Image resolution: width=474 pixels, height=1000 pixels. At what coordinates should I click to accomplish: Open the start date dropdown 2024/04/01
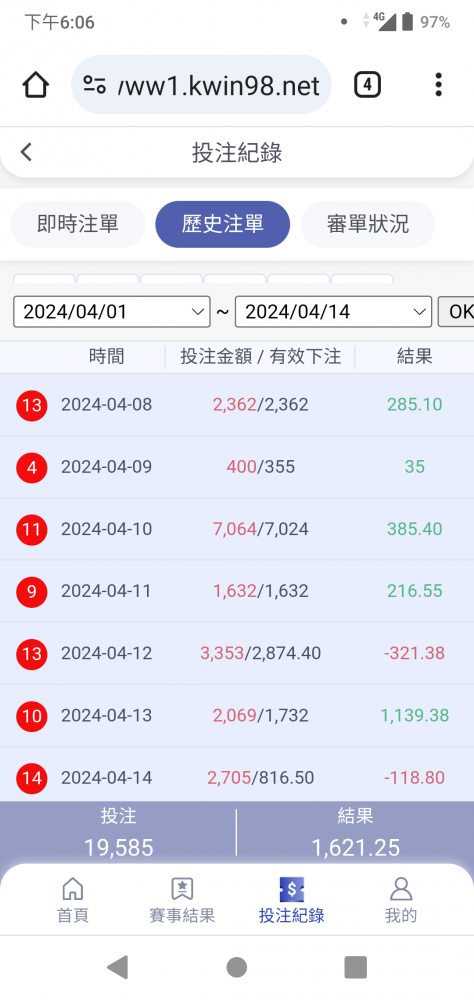(112, 312)
